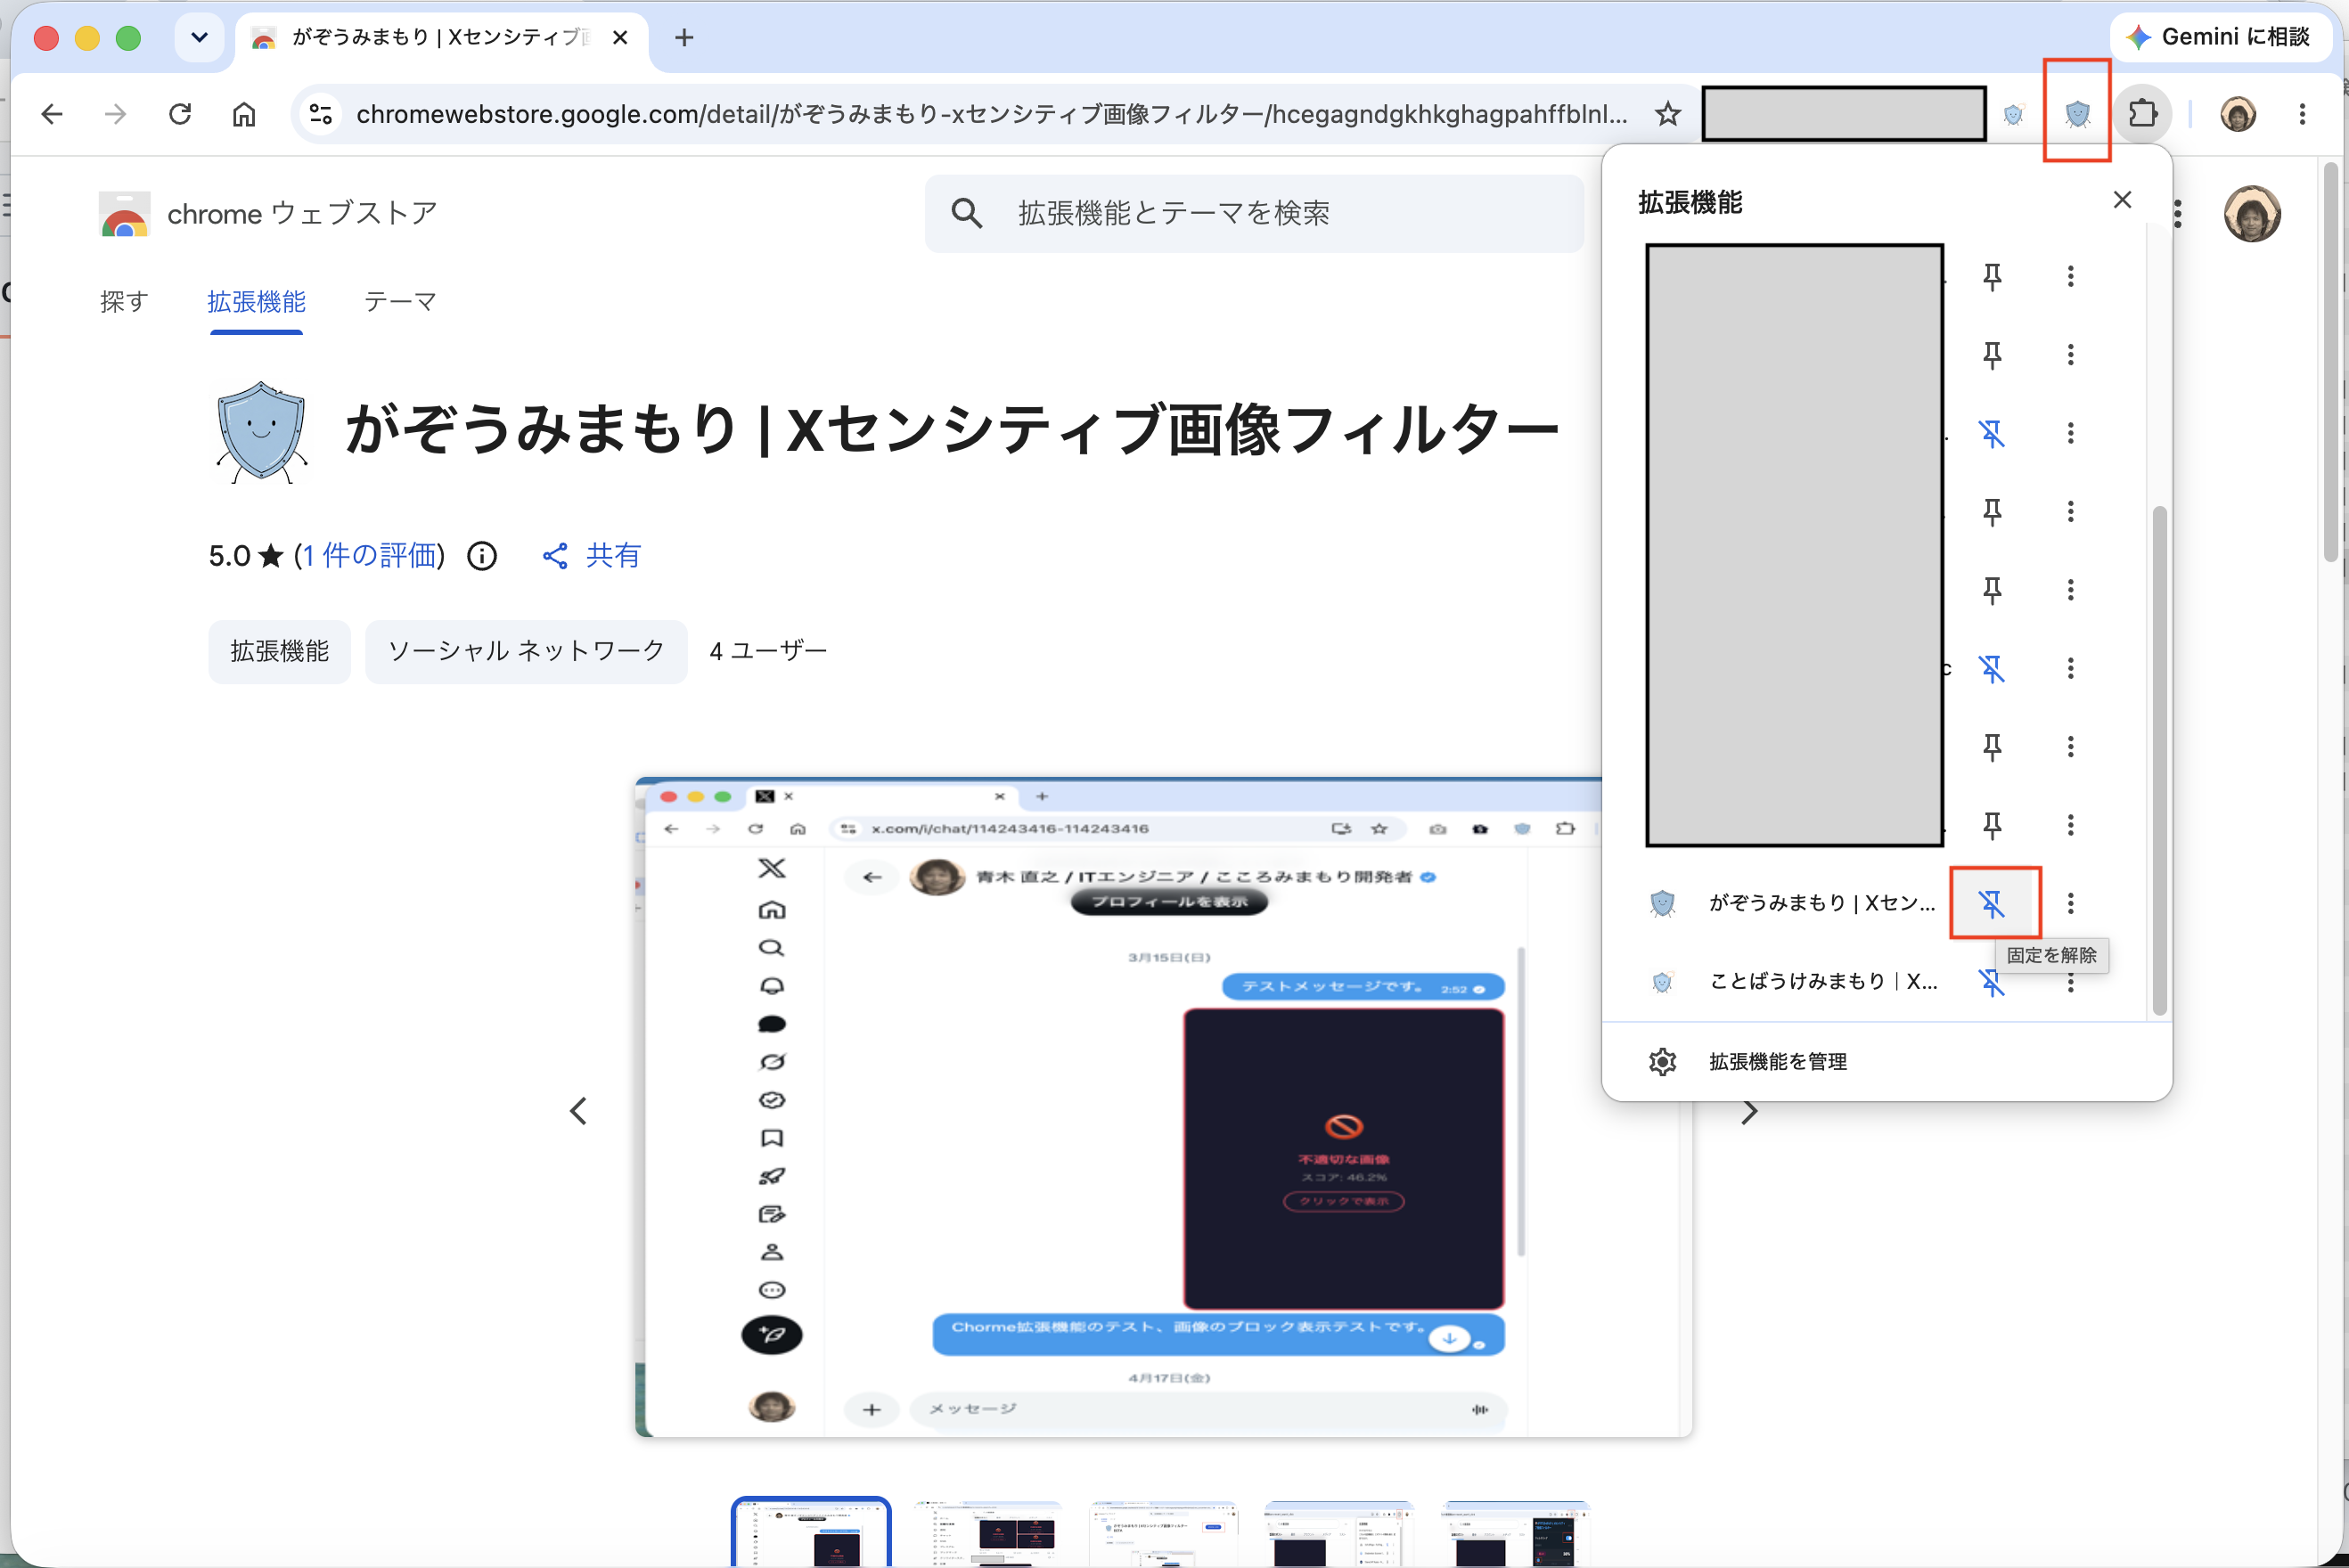Select the fourth screenshot thumbnail
Image resolution: width=2349 pixels, height=1568 pixels.
(1339, 1532)
